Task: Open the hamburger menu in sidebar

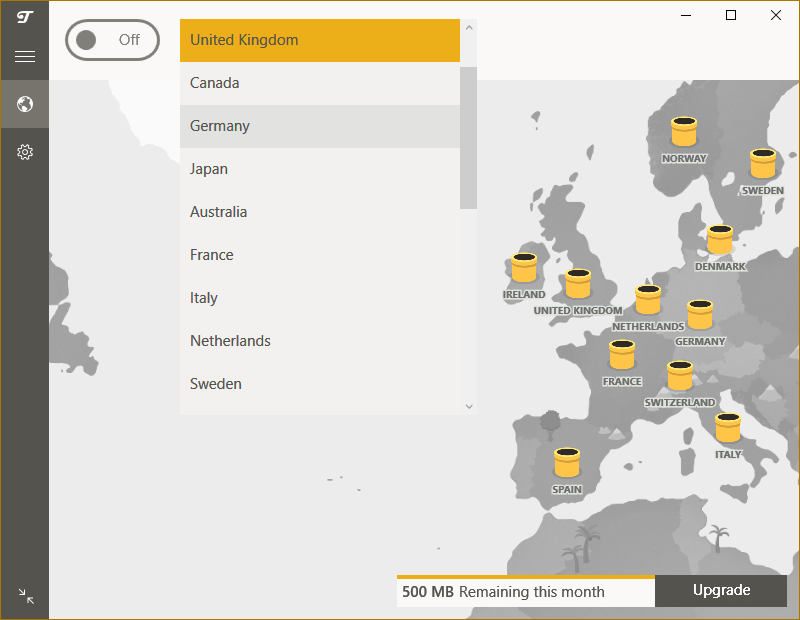Action: tap(25, 57)
